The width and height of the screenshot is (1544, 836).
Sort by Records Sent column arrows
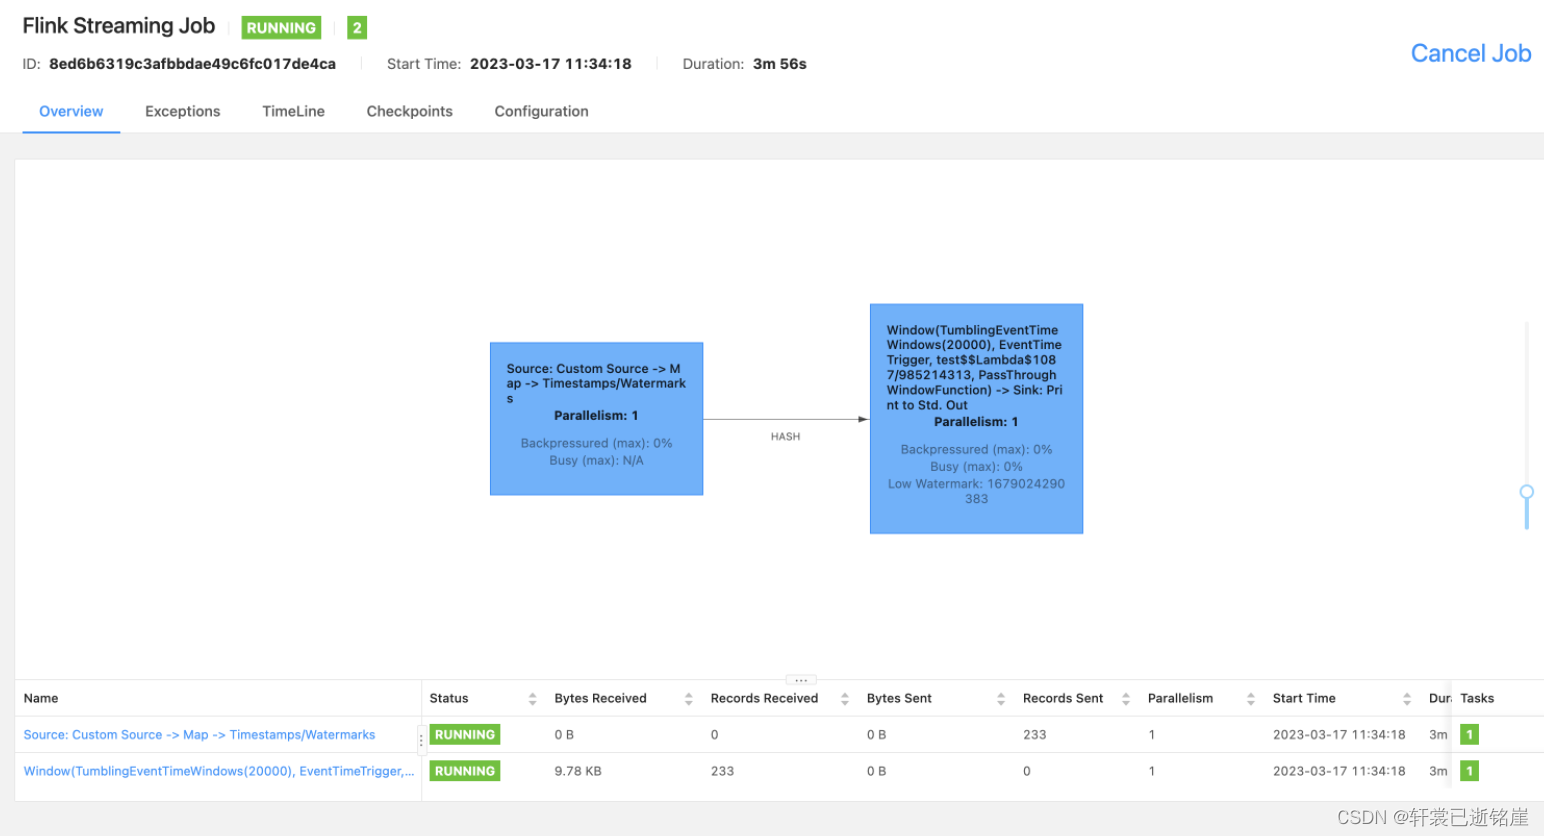point(1126,699)
